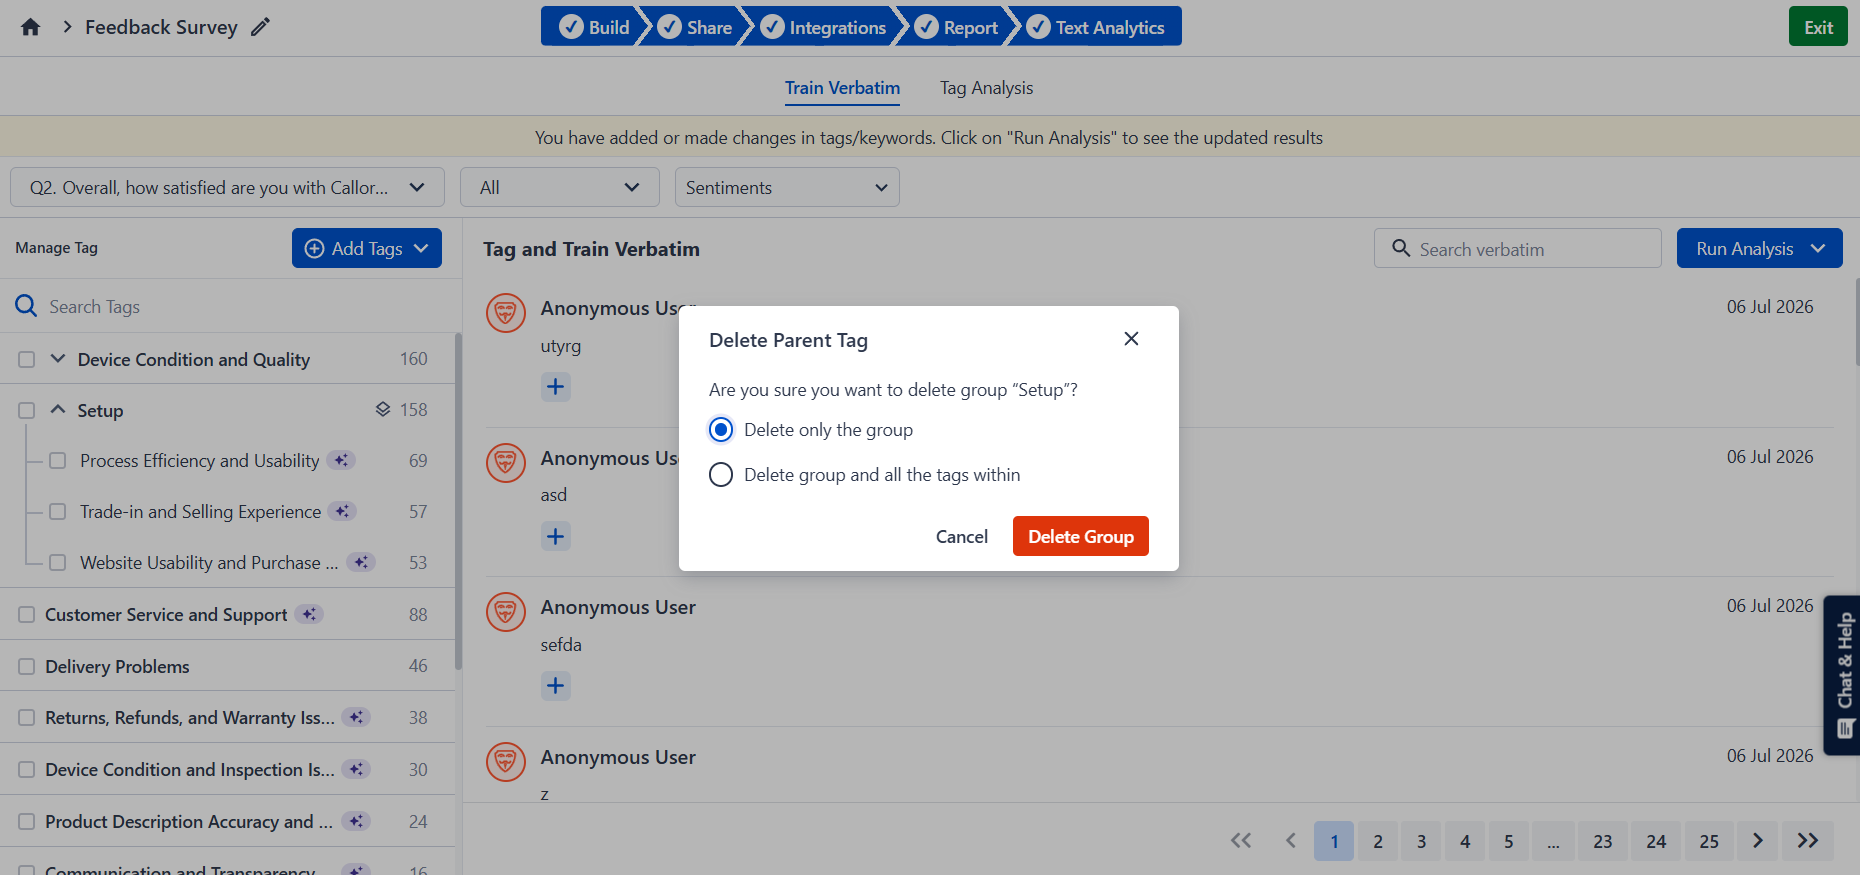Go to the home icon
Screen dimensions: 1860x875
coord(31,27)
